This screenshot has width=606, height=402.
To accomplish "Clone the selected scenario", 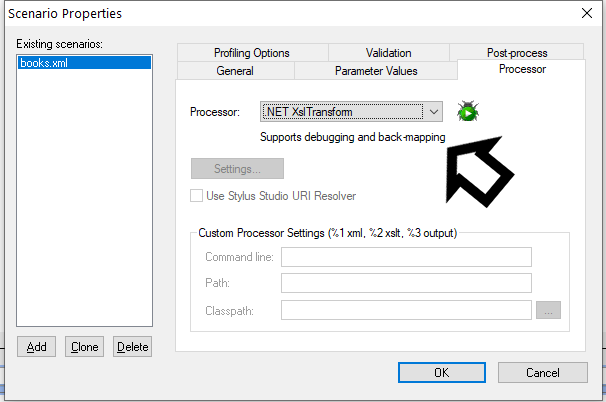I will [84, 347].
